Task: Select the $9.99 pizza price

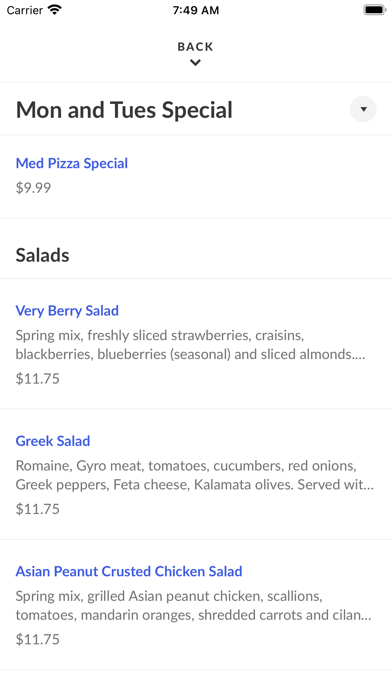Action: pyautogui.click(x=33, y=188)
